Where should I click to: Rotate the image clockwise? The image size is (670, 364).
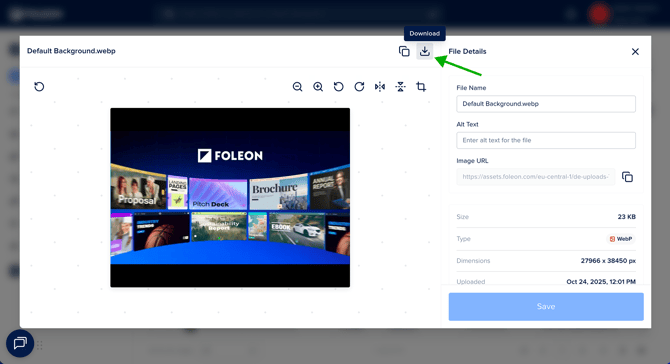[359, 87]
